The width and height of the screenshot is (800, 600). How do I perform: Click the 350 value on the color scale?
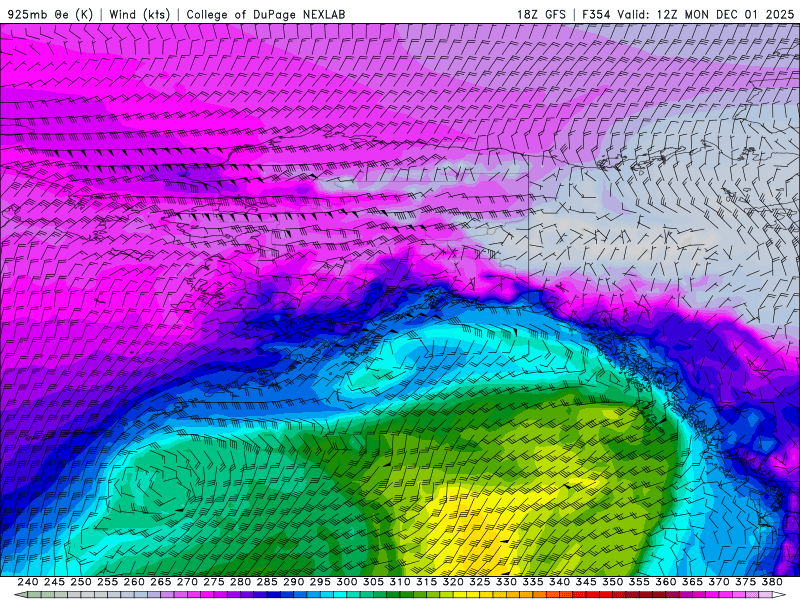tap(612, 582)
